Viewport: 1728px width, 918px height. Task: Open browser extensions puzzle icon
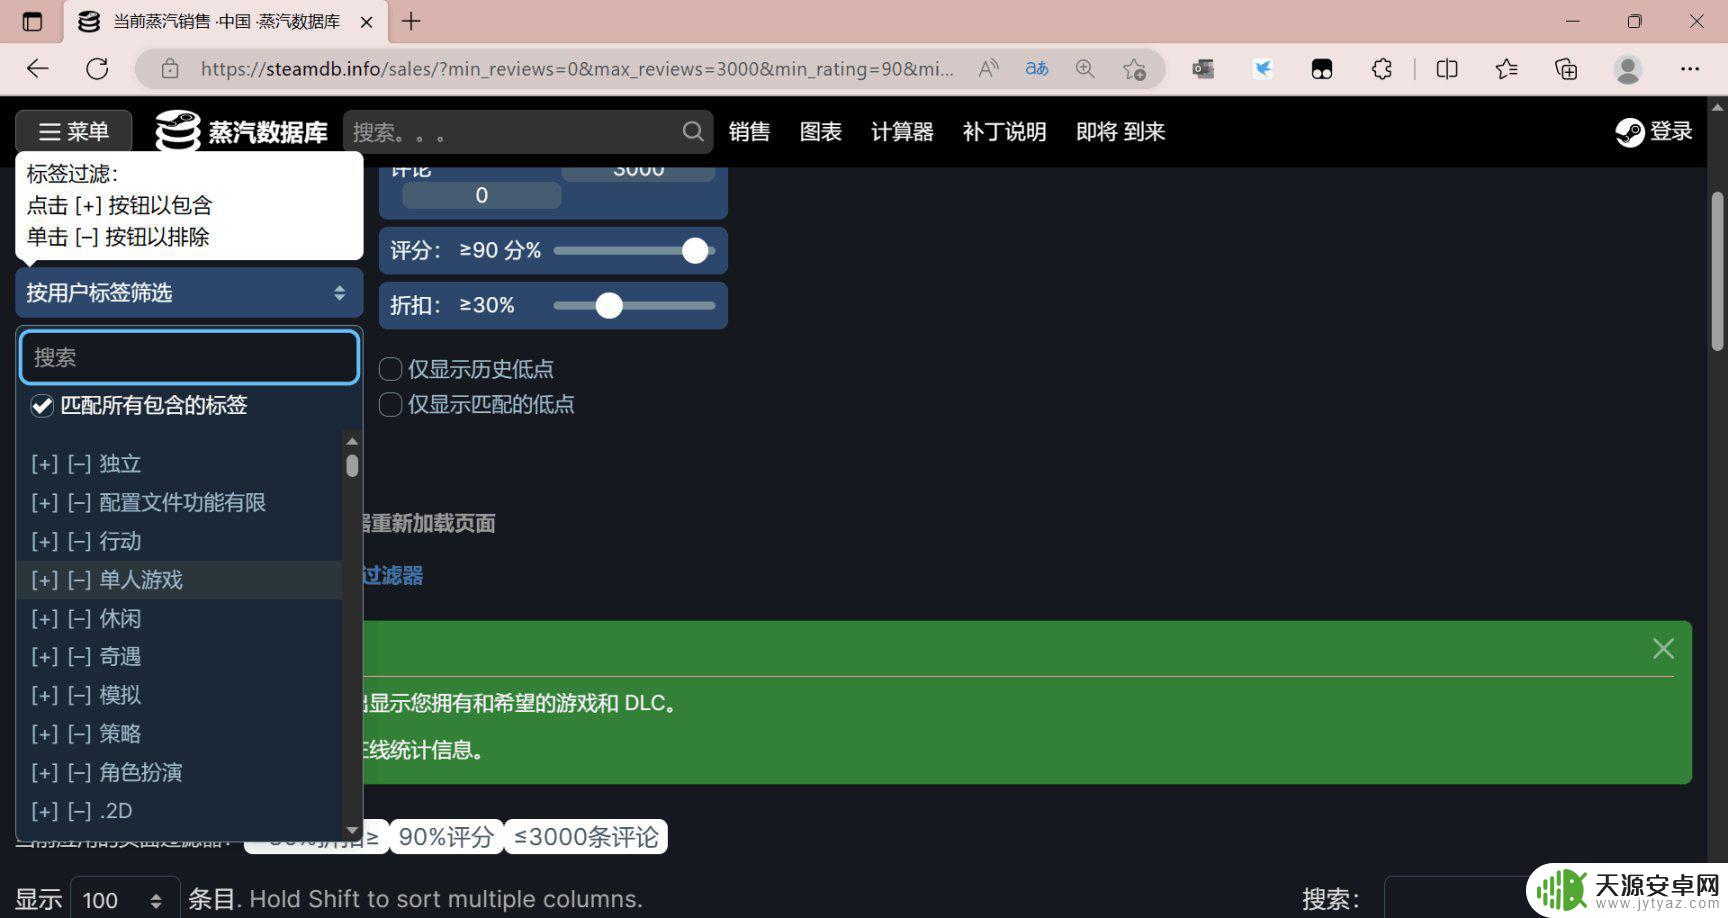pyautogui.click(x=1382, y=69)
